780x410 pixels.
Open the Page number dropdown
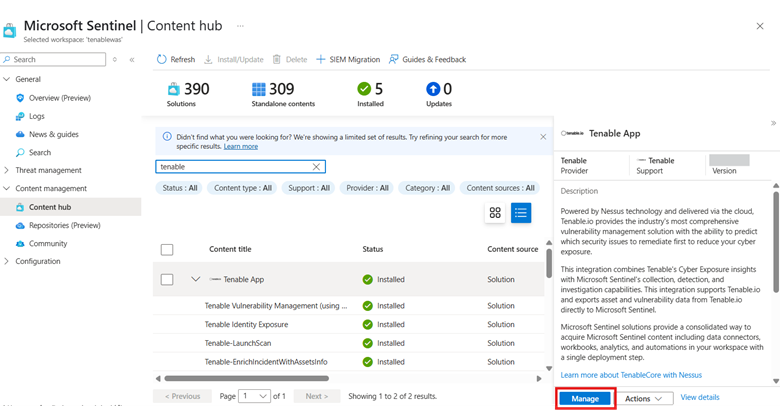coord(255,396)
